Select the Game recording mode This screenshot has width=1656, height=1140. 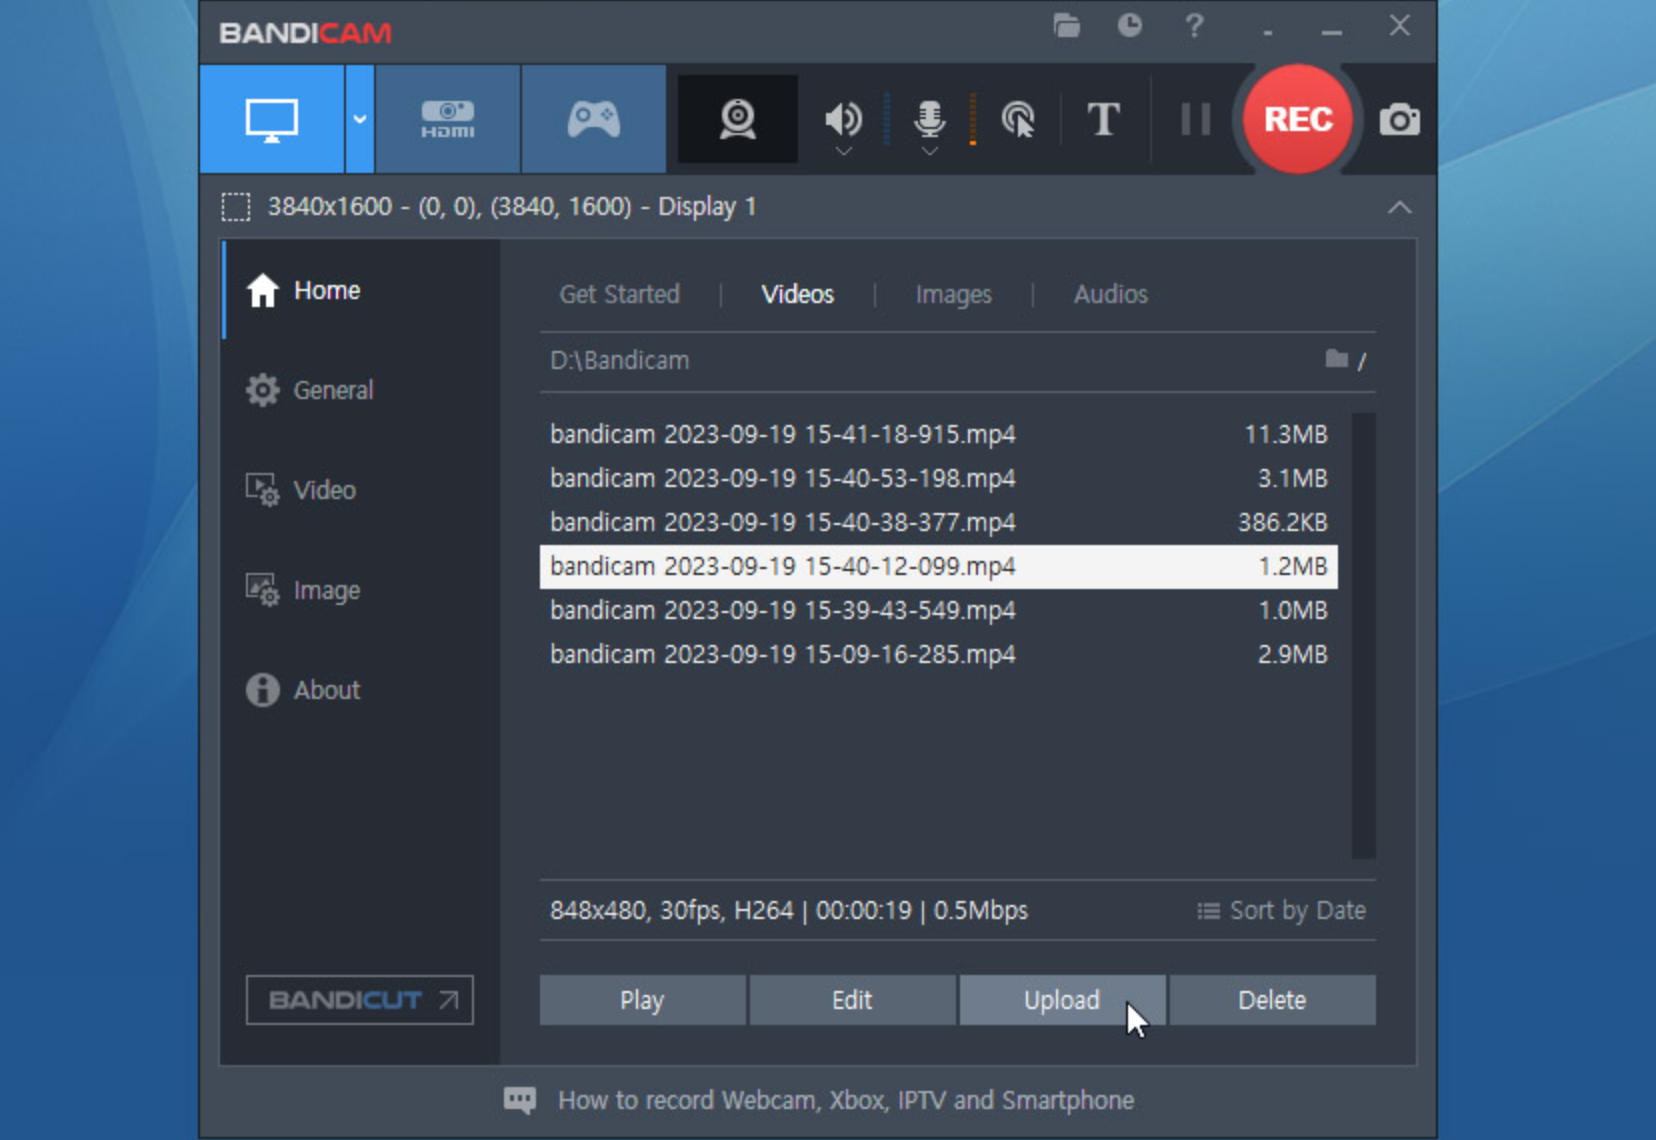pos(594,119)
